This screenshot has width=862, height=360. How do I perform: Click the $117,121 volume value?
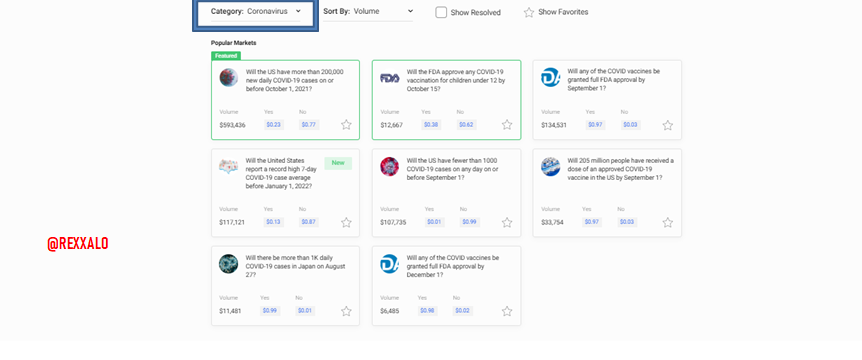(232, 223)
